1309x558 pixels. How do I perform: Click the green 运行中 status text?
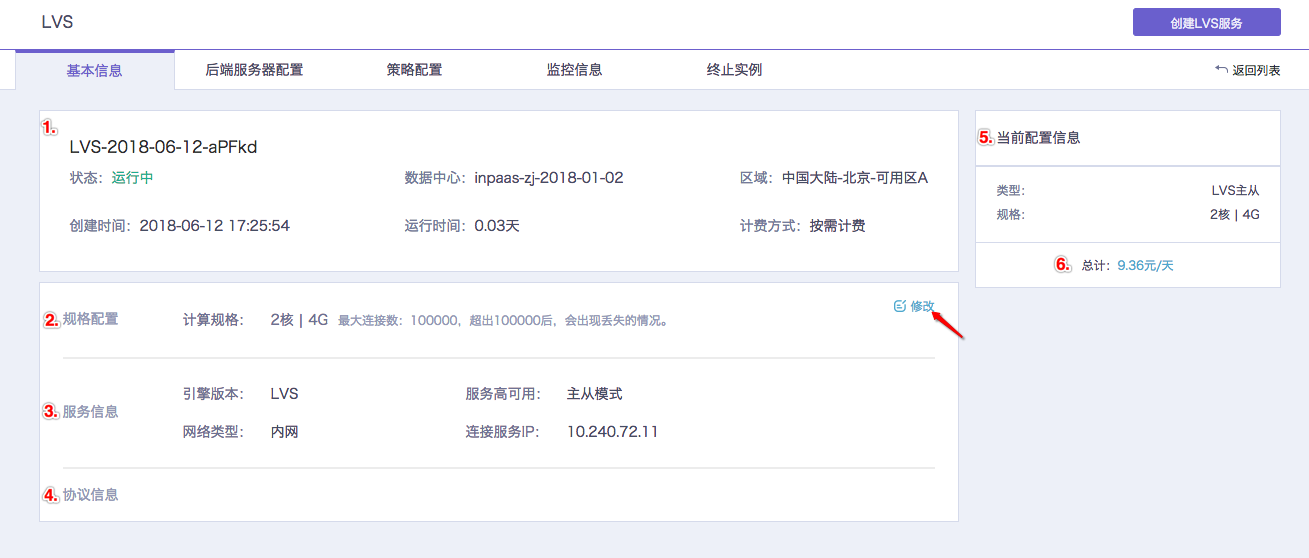132,178
